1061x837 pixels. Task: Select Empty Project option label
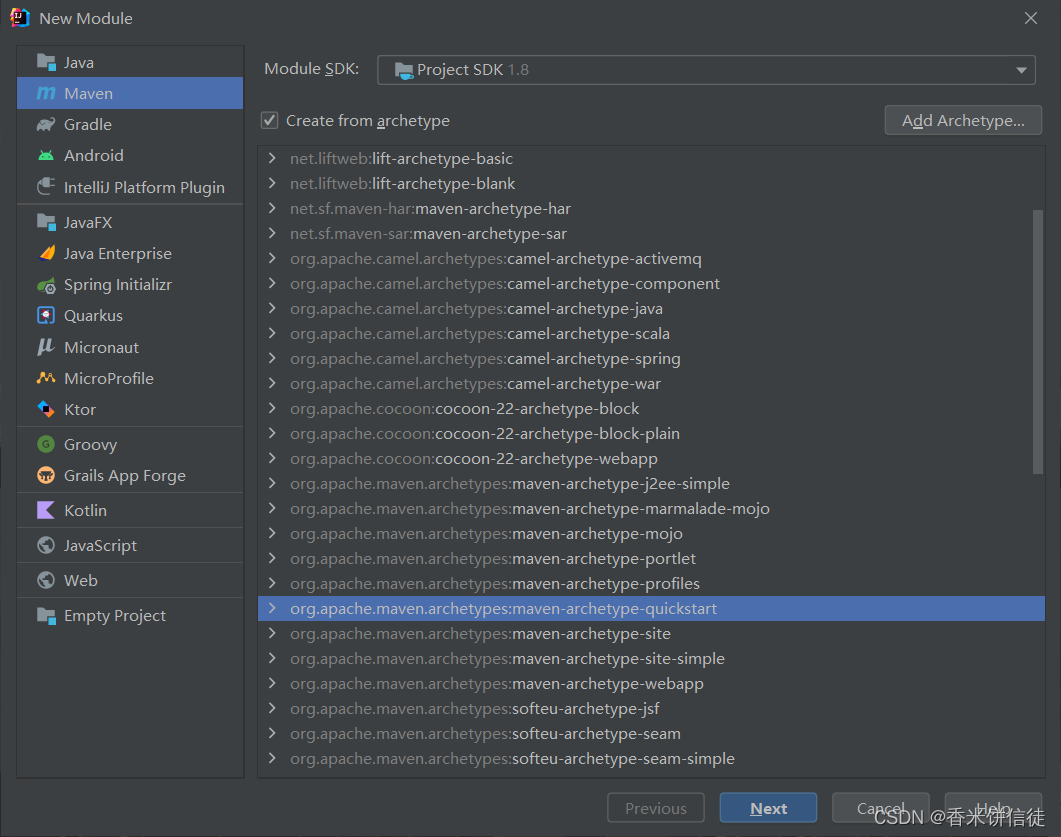pyautogui.click(x=115, y=616)
